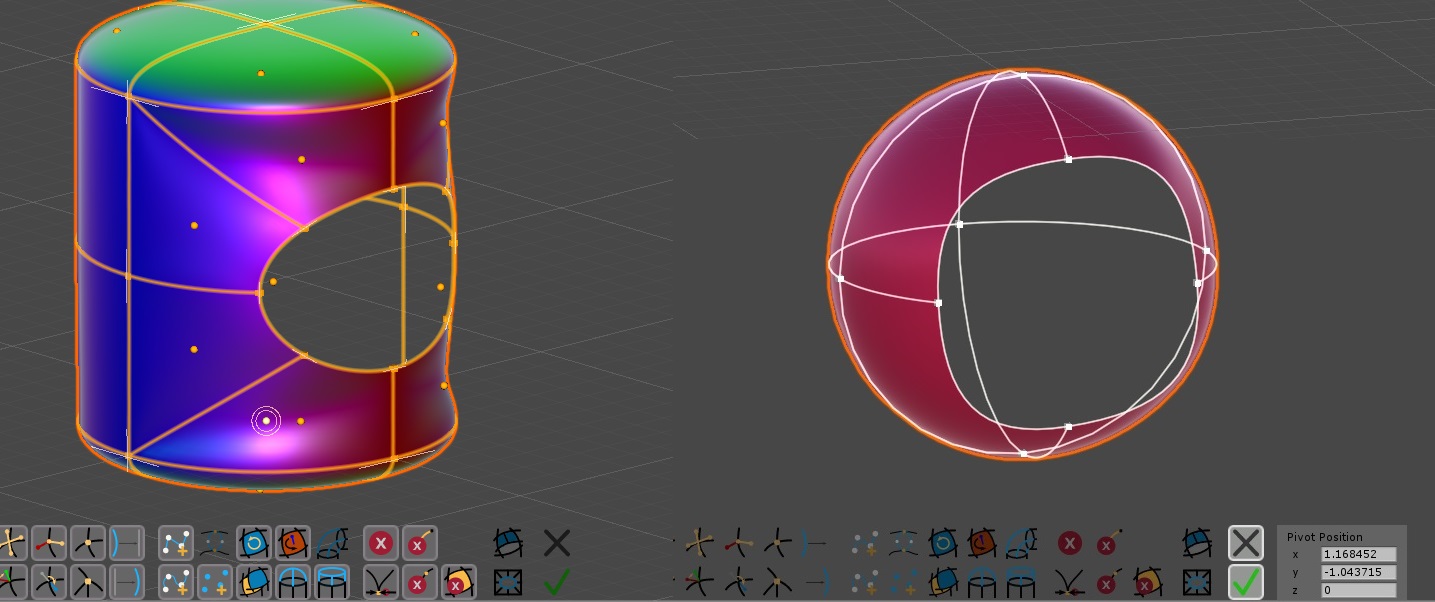Image resolution: width=1435 pixels, height=602 pixels.
Task: Click the 'Pivot Position' label
Action: tap(1325, 537)
